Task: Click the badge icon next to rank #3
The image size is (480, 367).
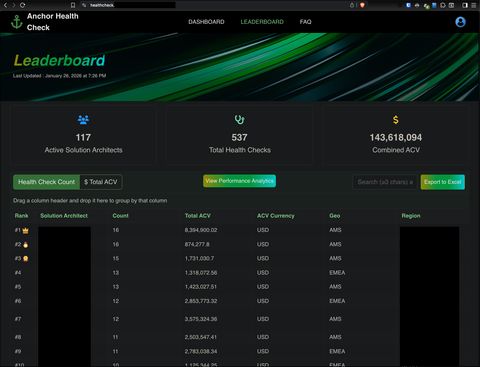Action: pyautogui.click(x=26, y=259)
